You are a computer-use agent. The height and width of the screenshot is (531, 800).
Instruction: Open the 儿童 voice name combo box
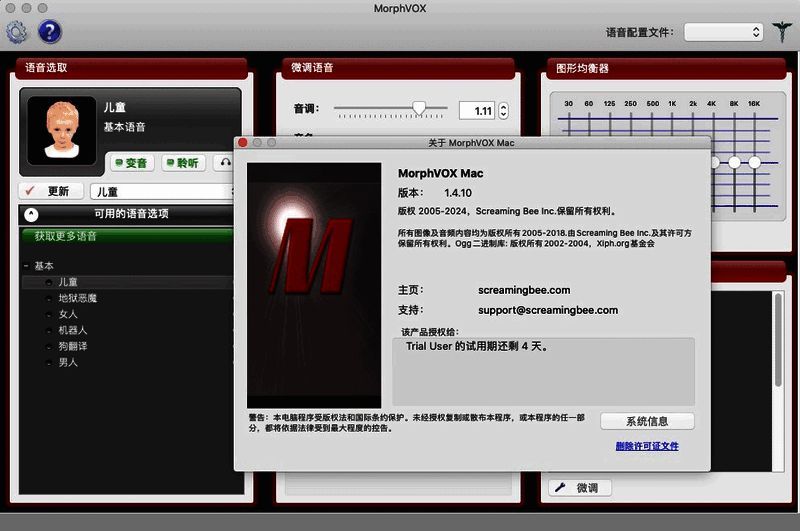point(162,192)
